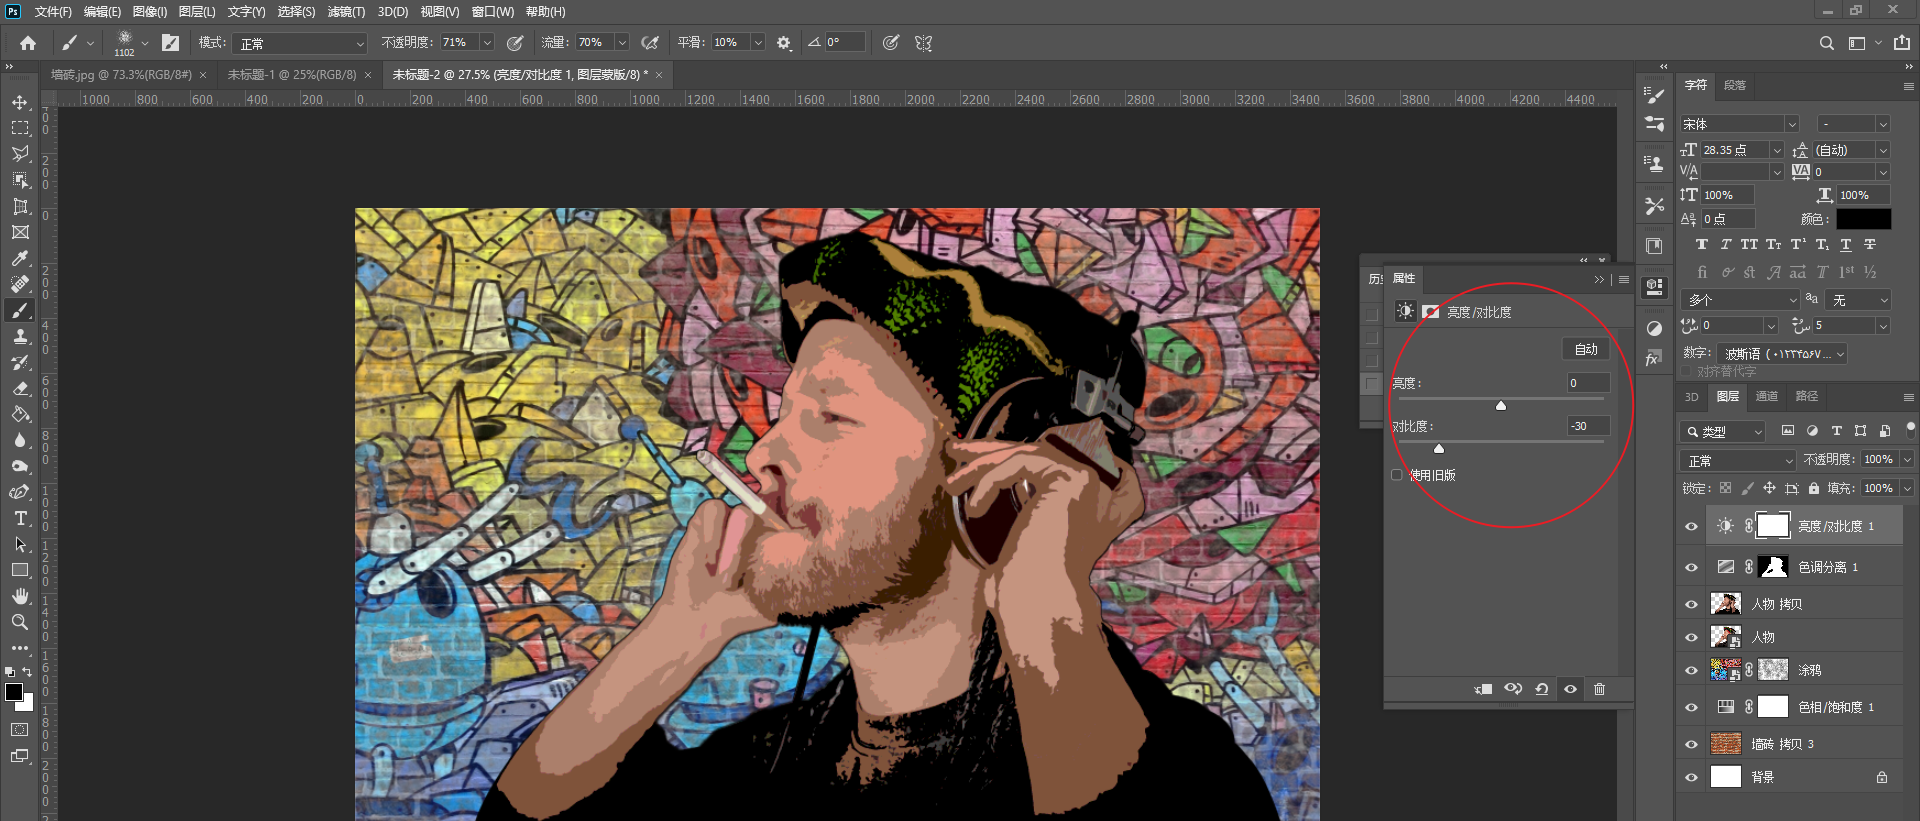The width and height of the screenshot is (1920, 821).
Task: Enable the Use Legacy checkbox
Action: point(1397,475)
